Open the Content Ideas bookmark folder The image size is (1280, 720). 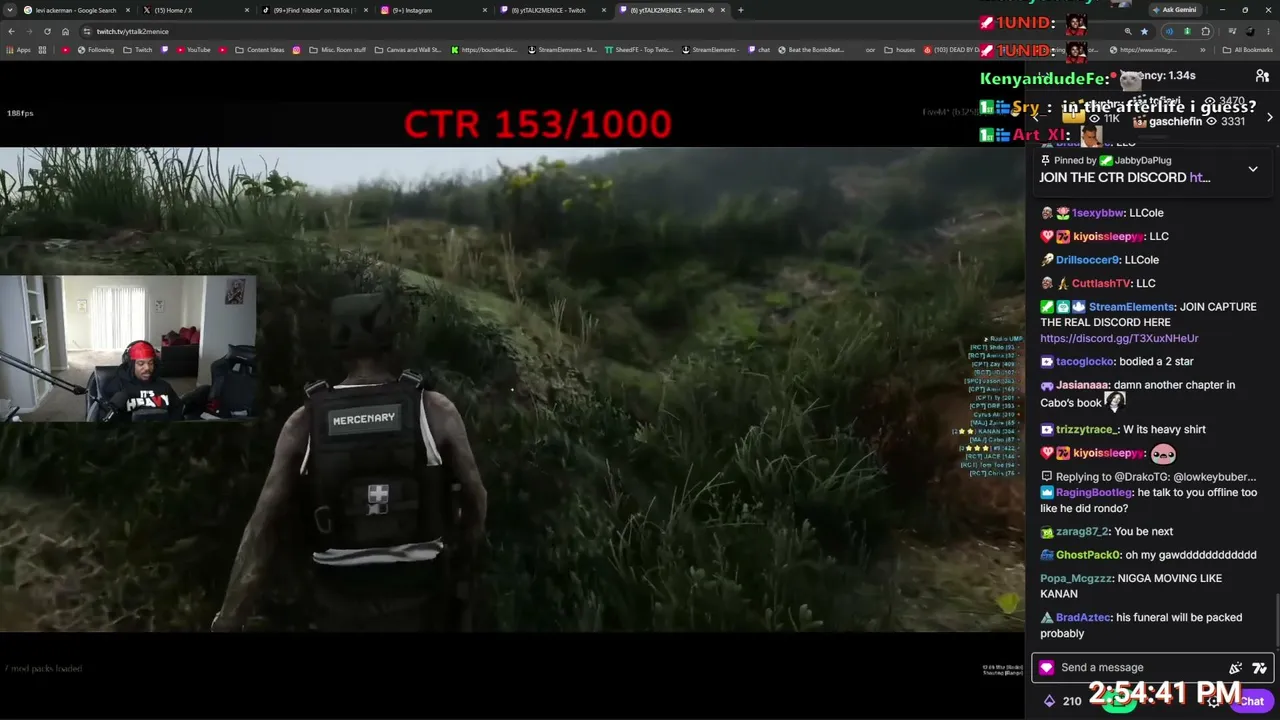259,50
